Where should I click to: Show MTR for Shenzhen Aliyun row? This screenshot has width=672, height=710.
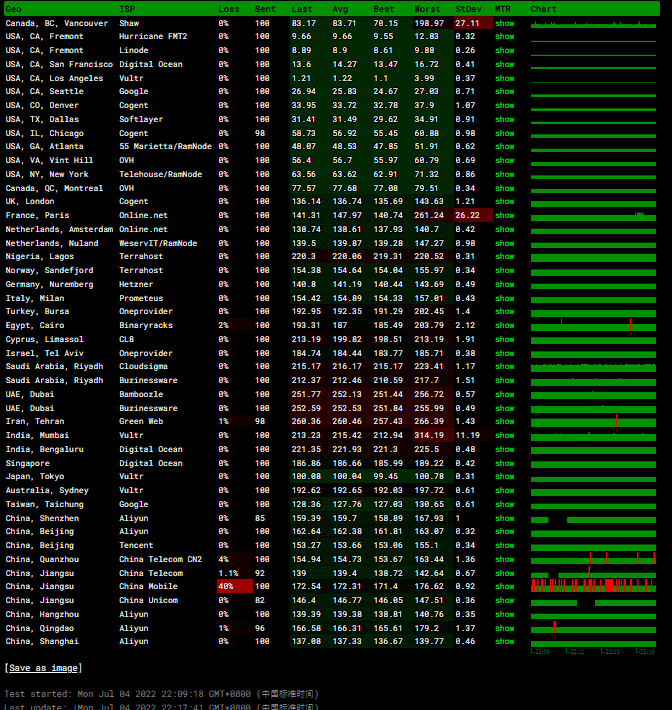(504, 518)
